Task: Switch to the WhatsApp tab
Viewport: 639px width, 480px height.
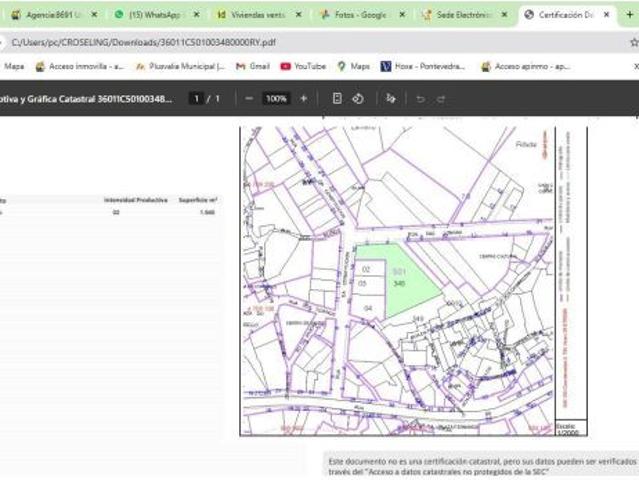Action: [x=151, y=15]
